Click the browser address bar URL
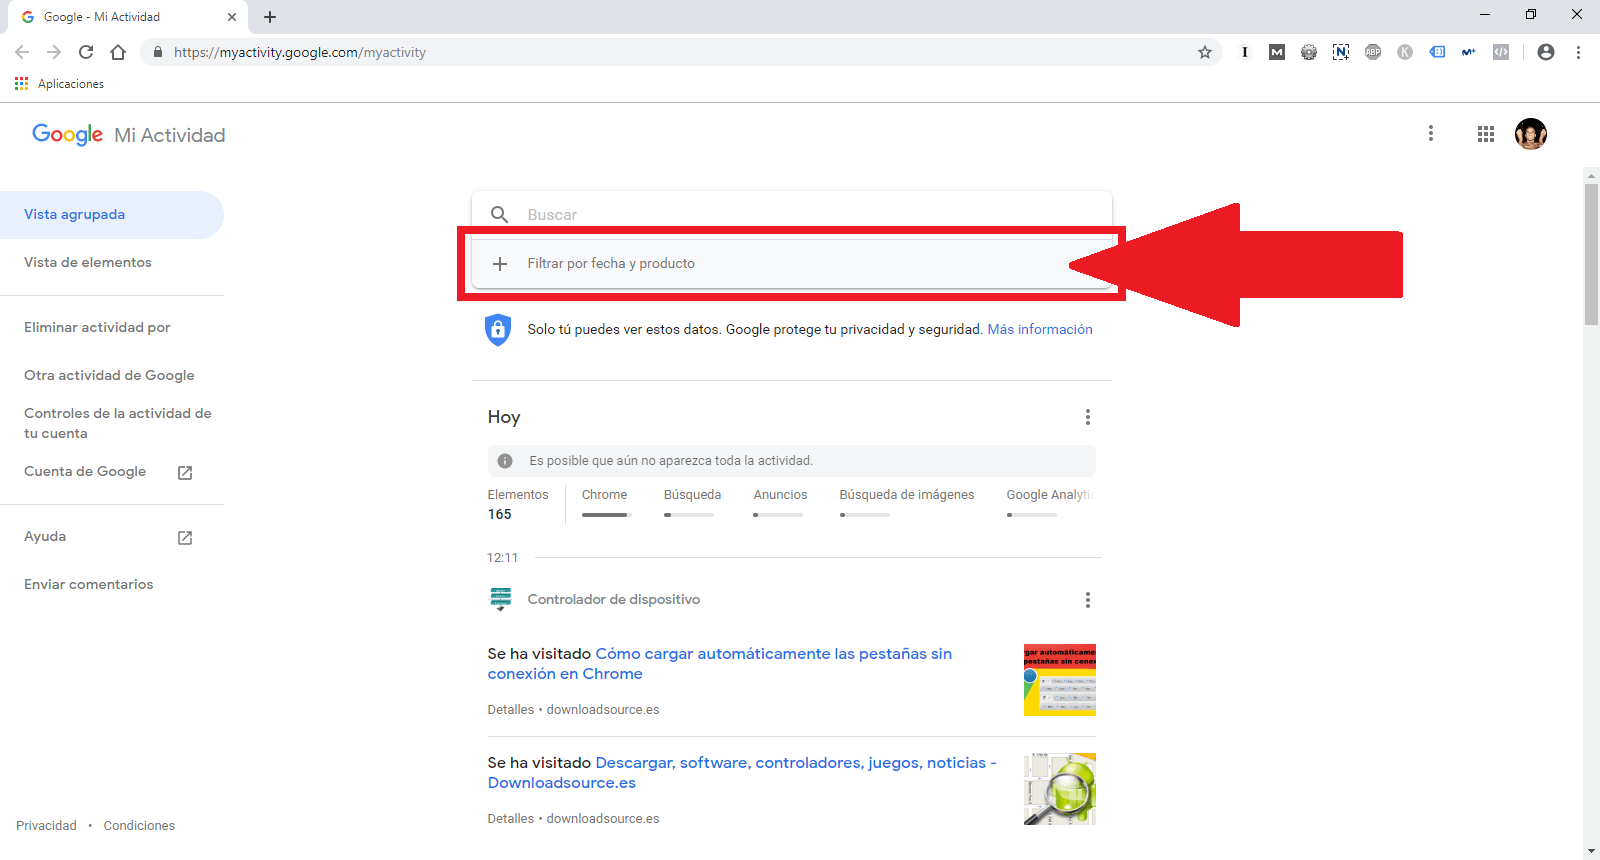 300,52
